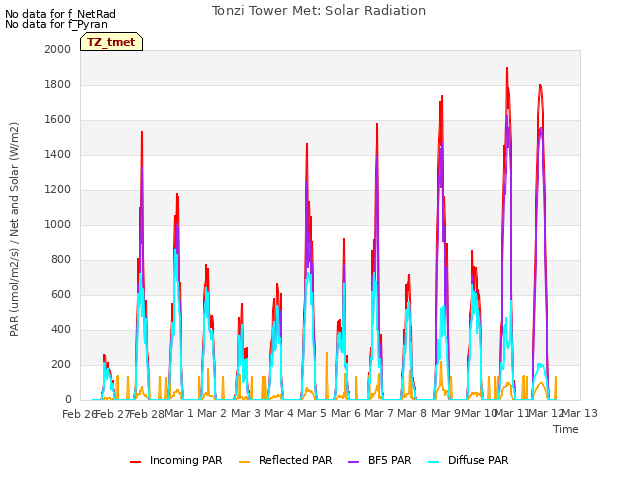Click the orange Reflected PAR legend swatch
Viewport: 640px width, 480px height.
coord(244,461)
